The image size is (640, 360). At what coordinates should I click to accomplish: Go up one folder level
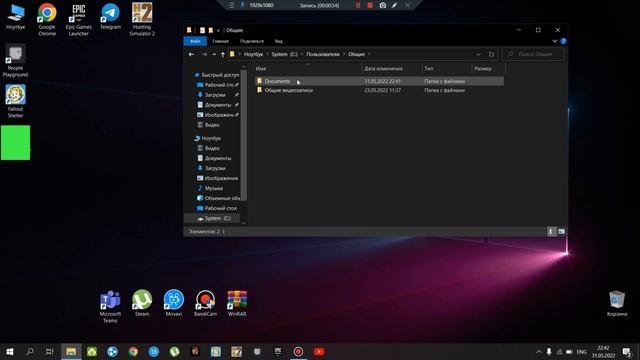coord(223,54)
